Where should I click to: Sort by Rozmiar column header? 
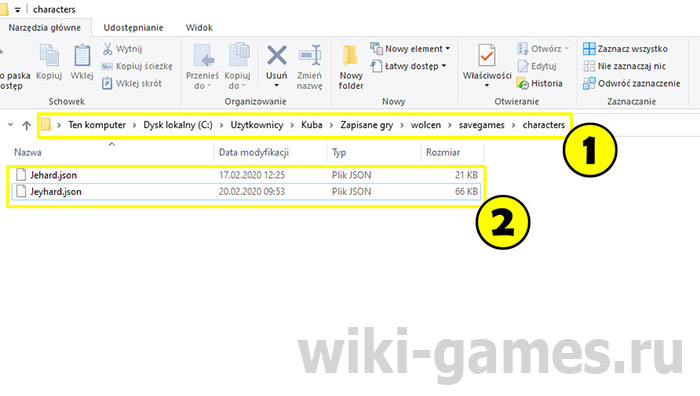click(x=443, y=152)
